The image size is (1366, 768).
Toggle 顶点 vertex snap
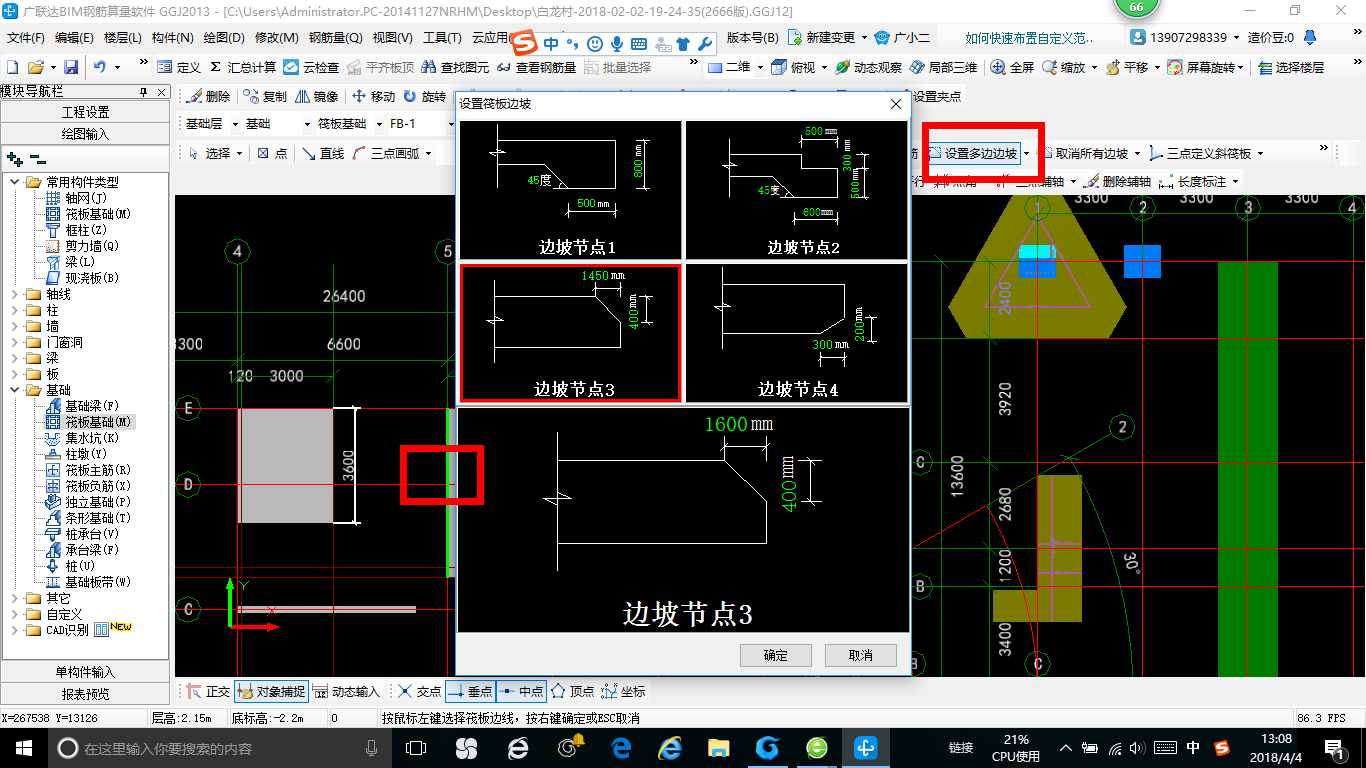[x=574, y=691]
